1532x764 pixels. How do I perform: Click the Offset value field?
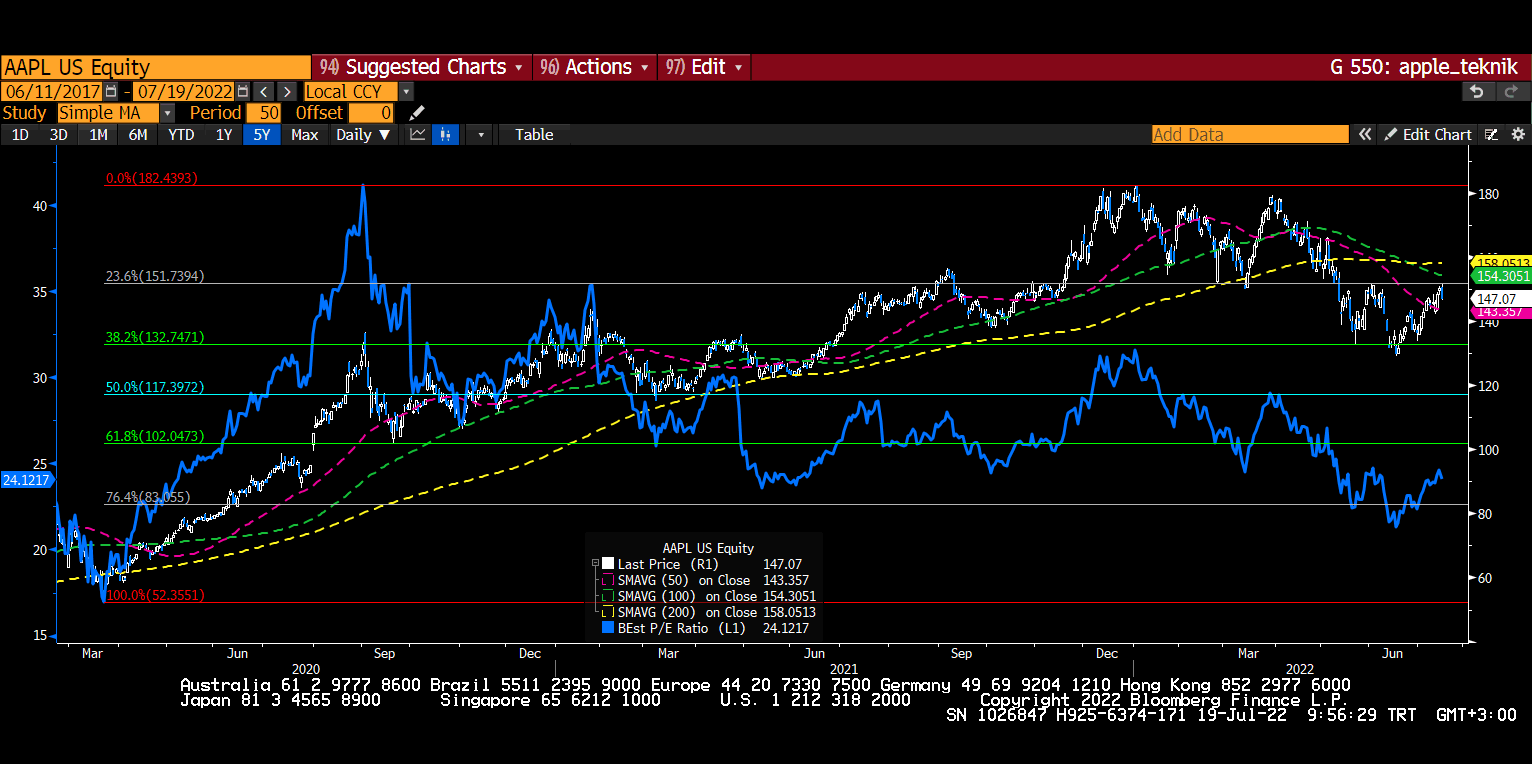371,113
